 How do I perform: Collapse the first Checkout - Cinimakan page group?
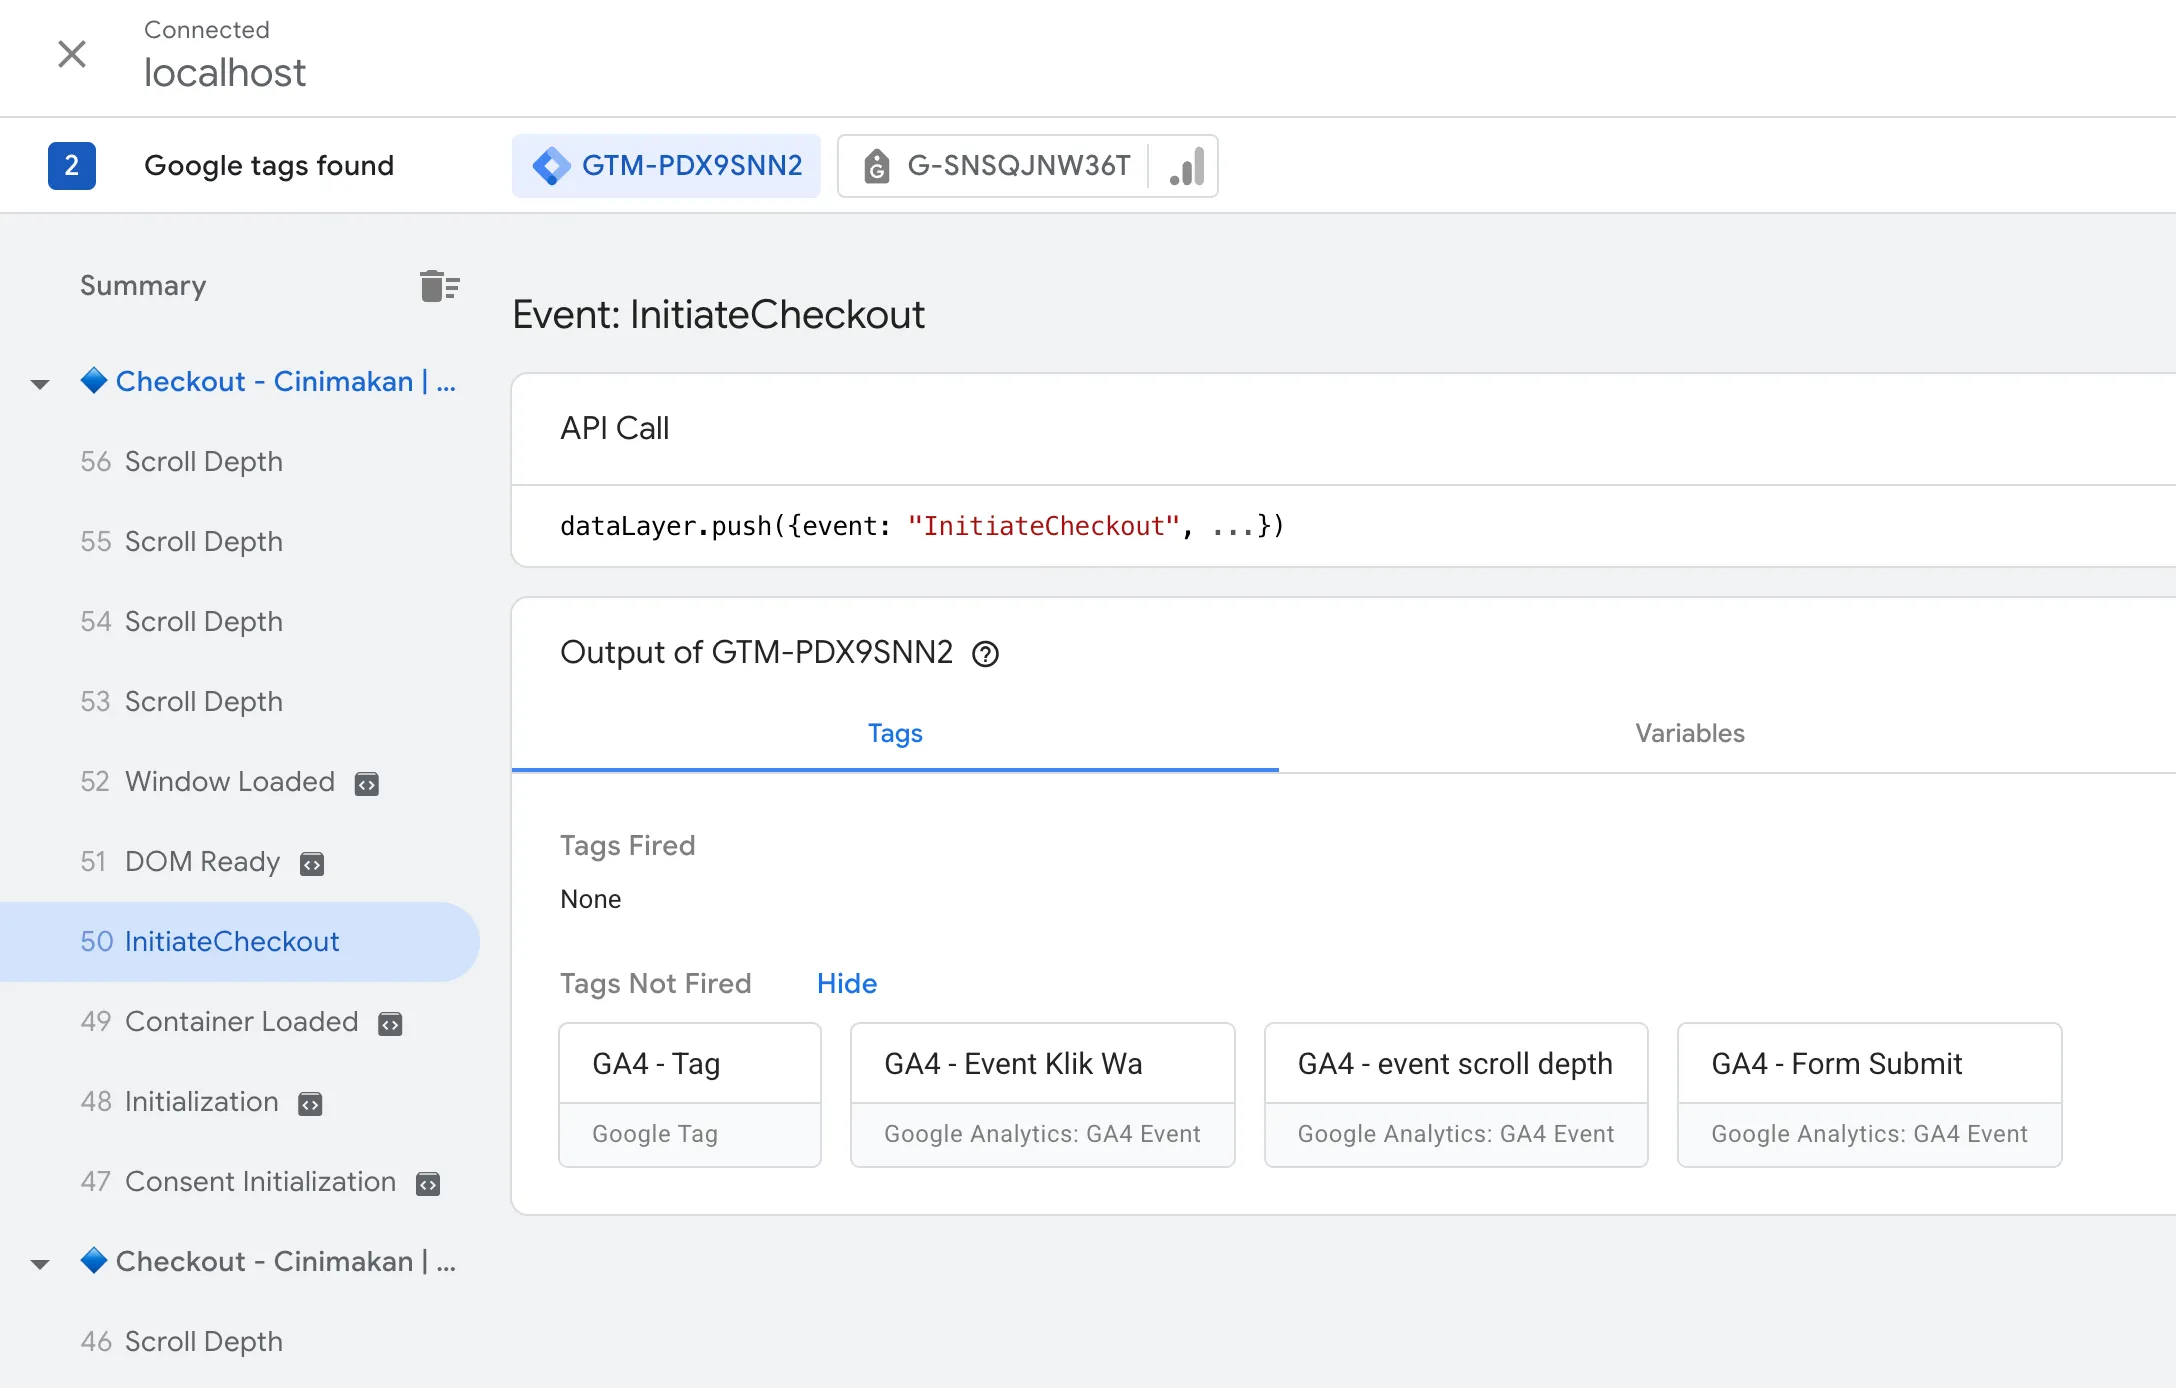click(x=40, y=384)
